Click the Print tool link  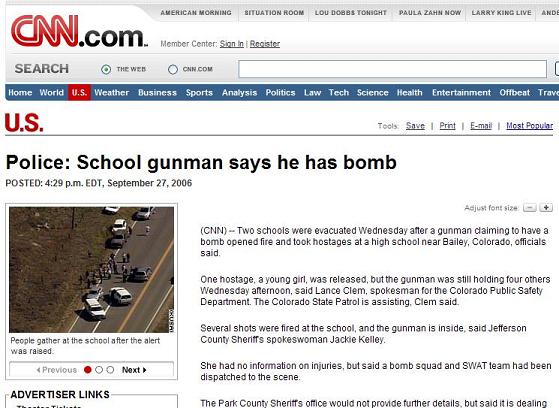click(x=447, y=126)
